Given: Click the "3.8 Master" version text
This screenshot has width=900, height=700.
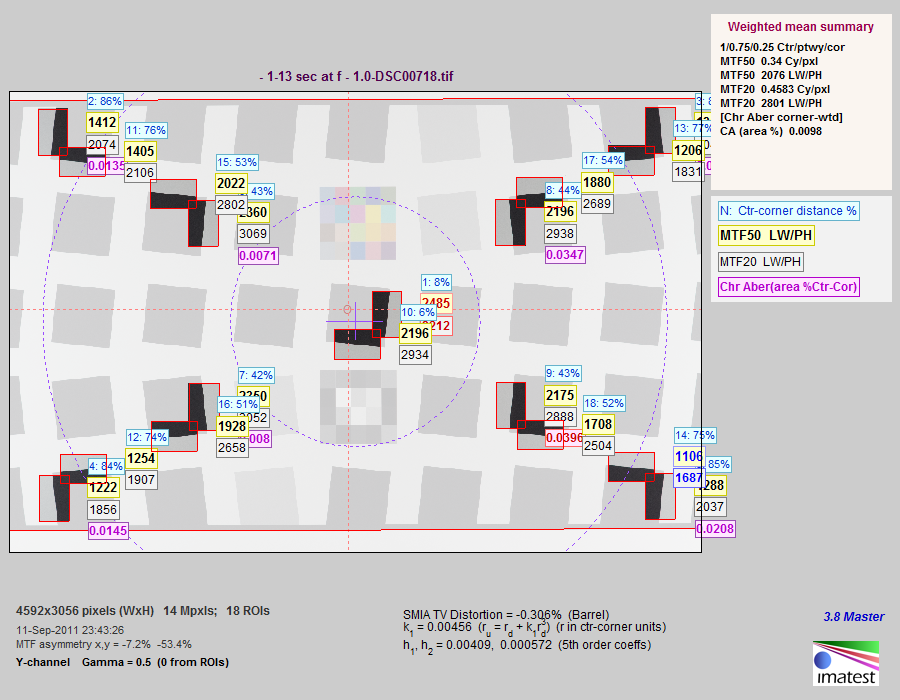Looking at the screenshot, I should tap(854, 617).
